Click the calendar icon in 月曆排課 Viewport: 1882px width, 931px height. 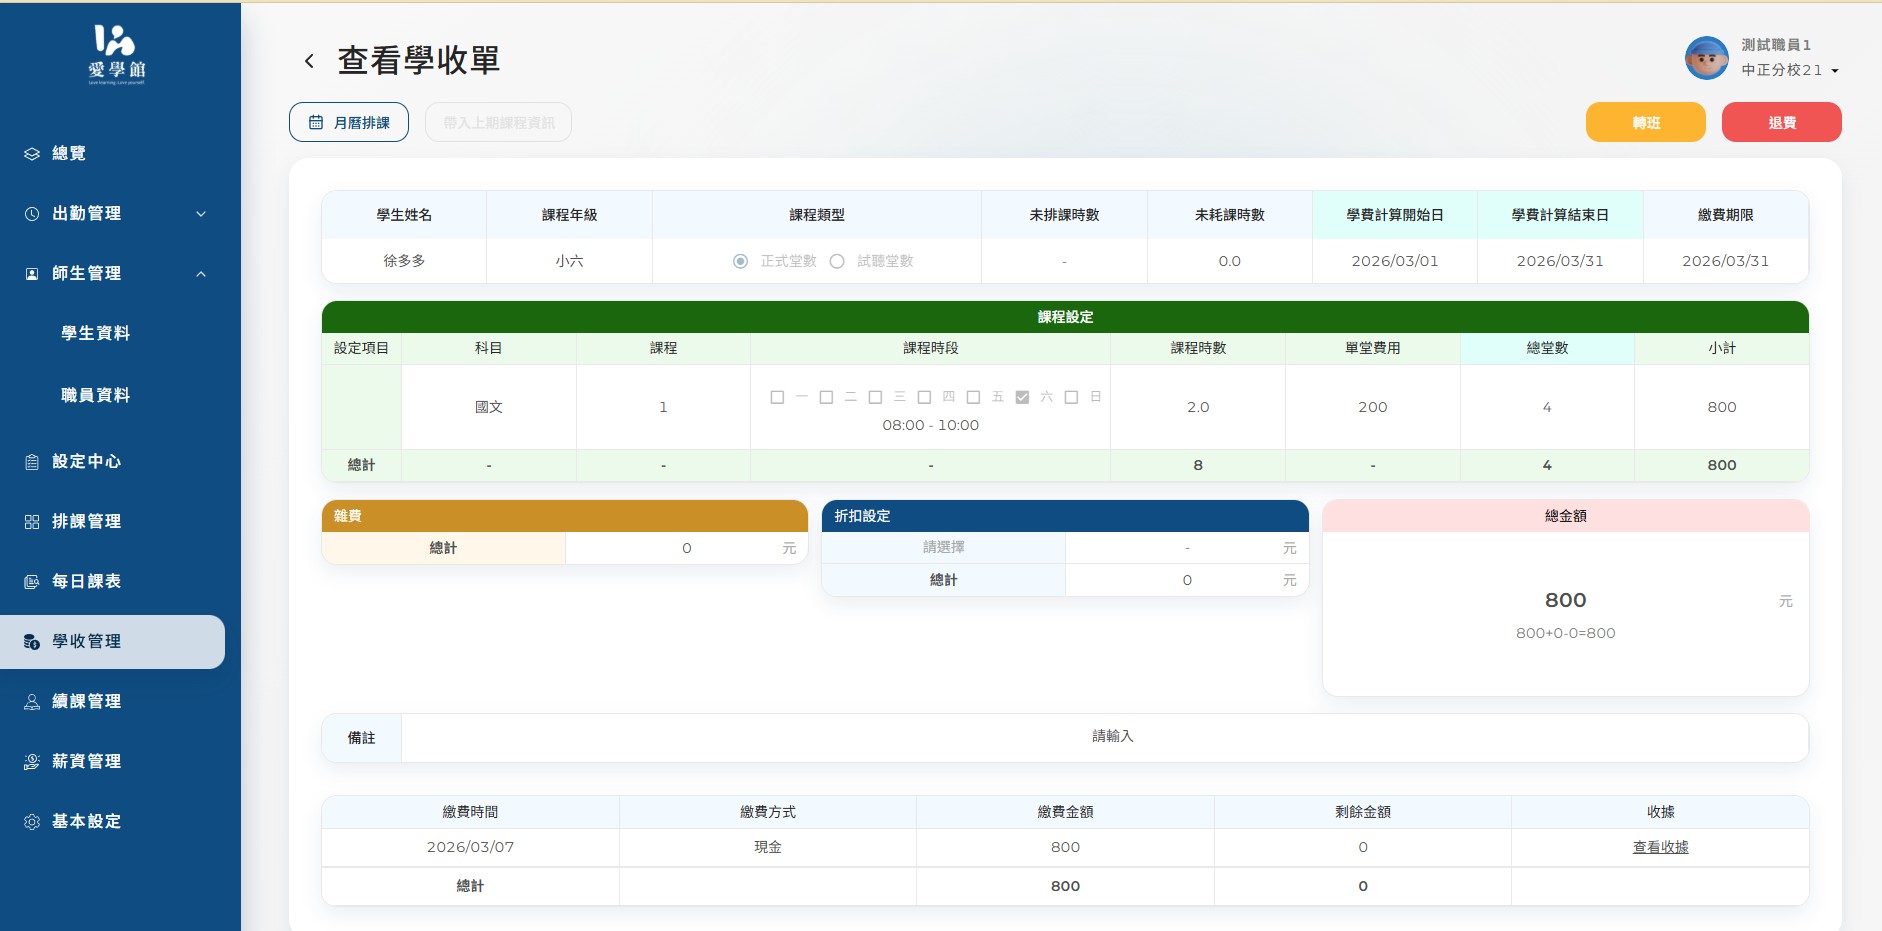coord(316,122)
